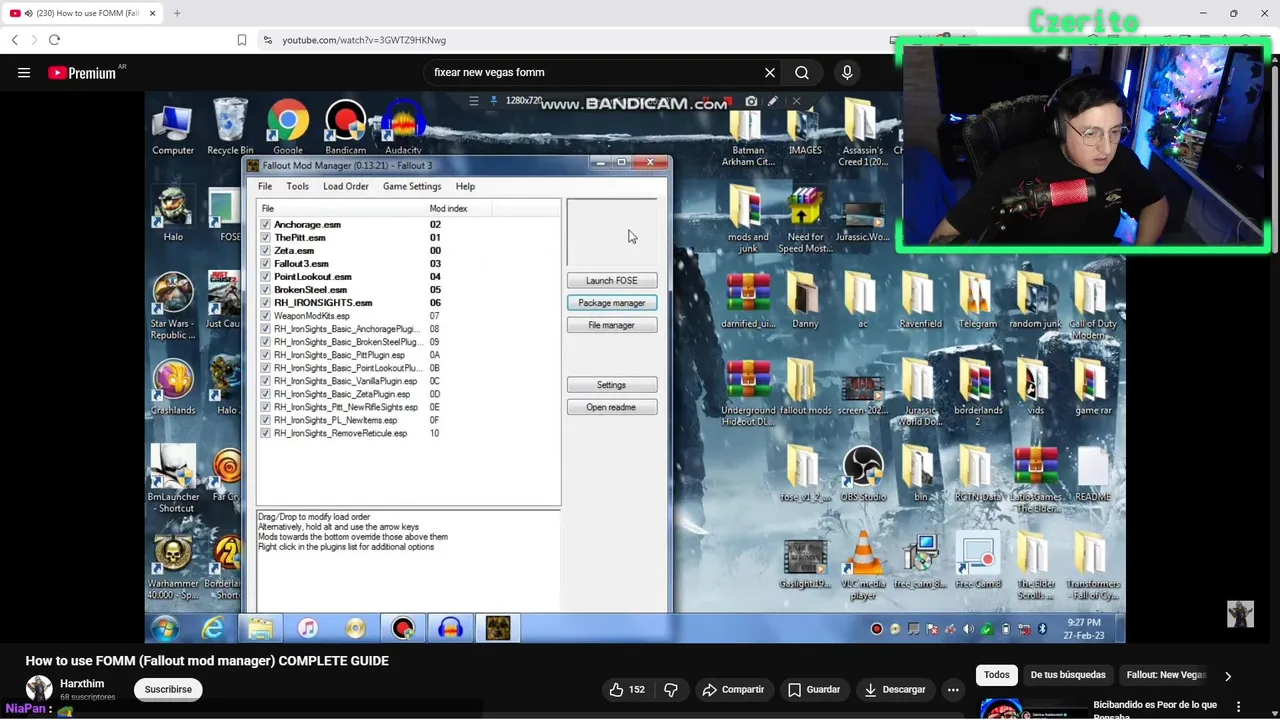Image resolution: width=1280 pixels, height=720 pixels.
Task: Clear the YouTube search box text
Action: [x=770, y=72]
